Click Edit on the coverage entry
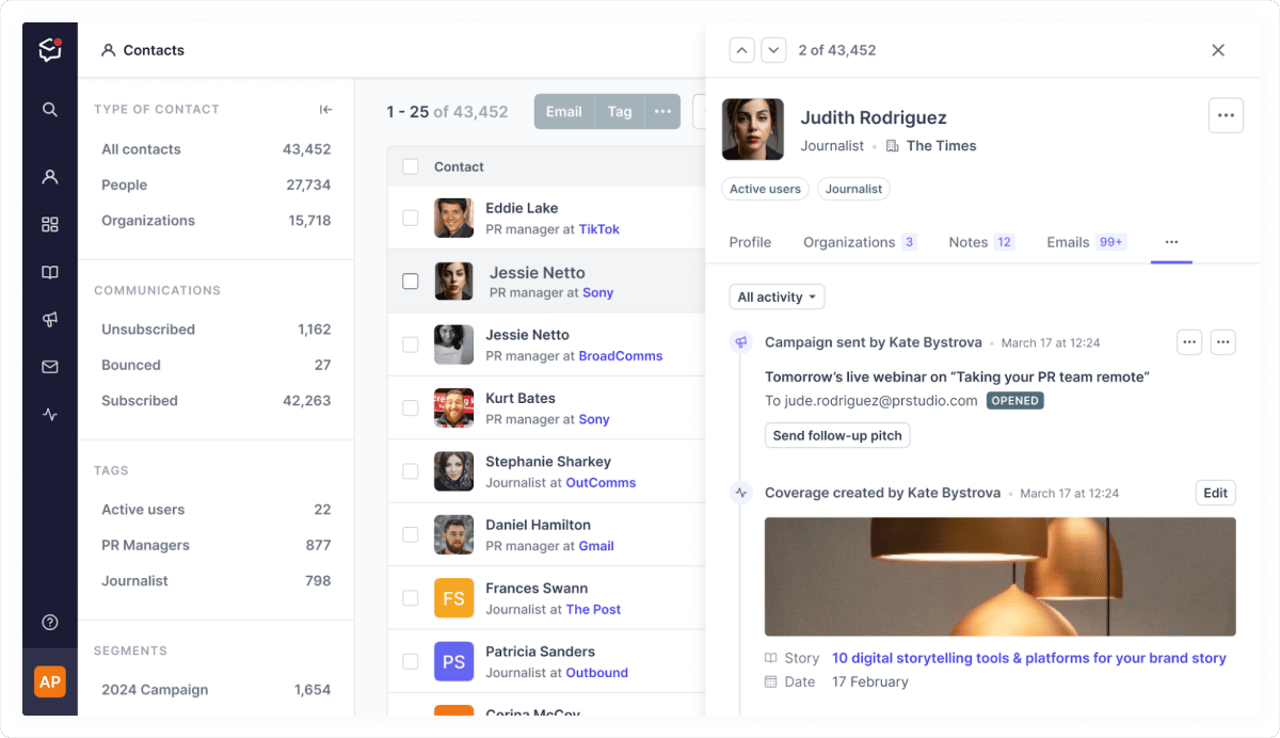Image resolution: width=1280 pixels, height=738 pixels. point(1215,493)
